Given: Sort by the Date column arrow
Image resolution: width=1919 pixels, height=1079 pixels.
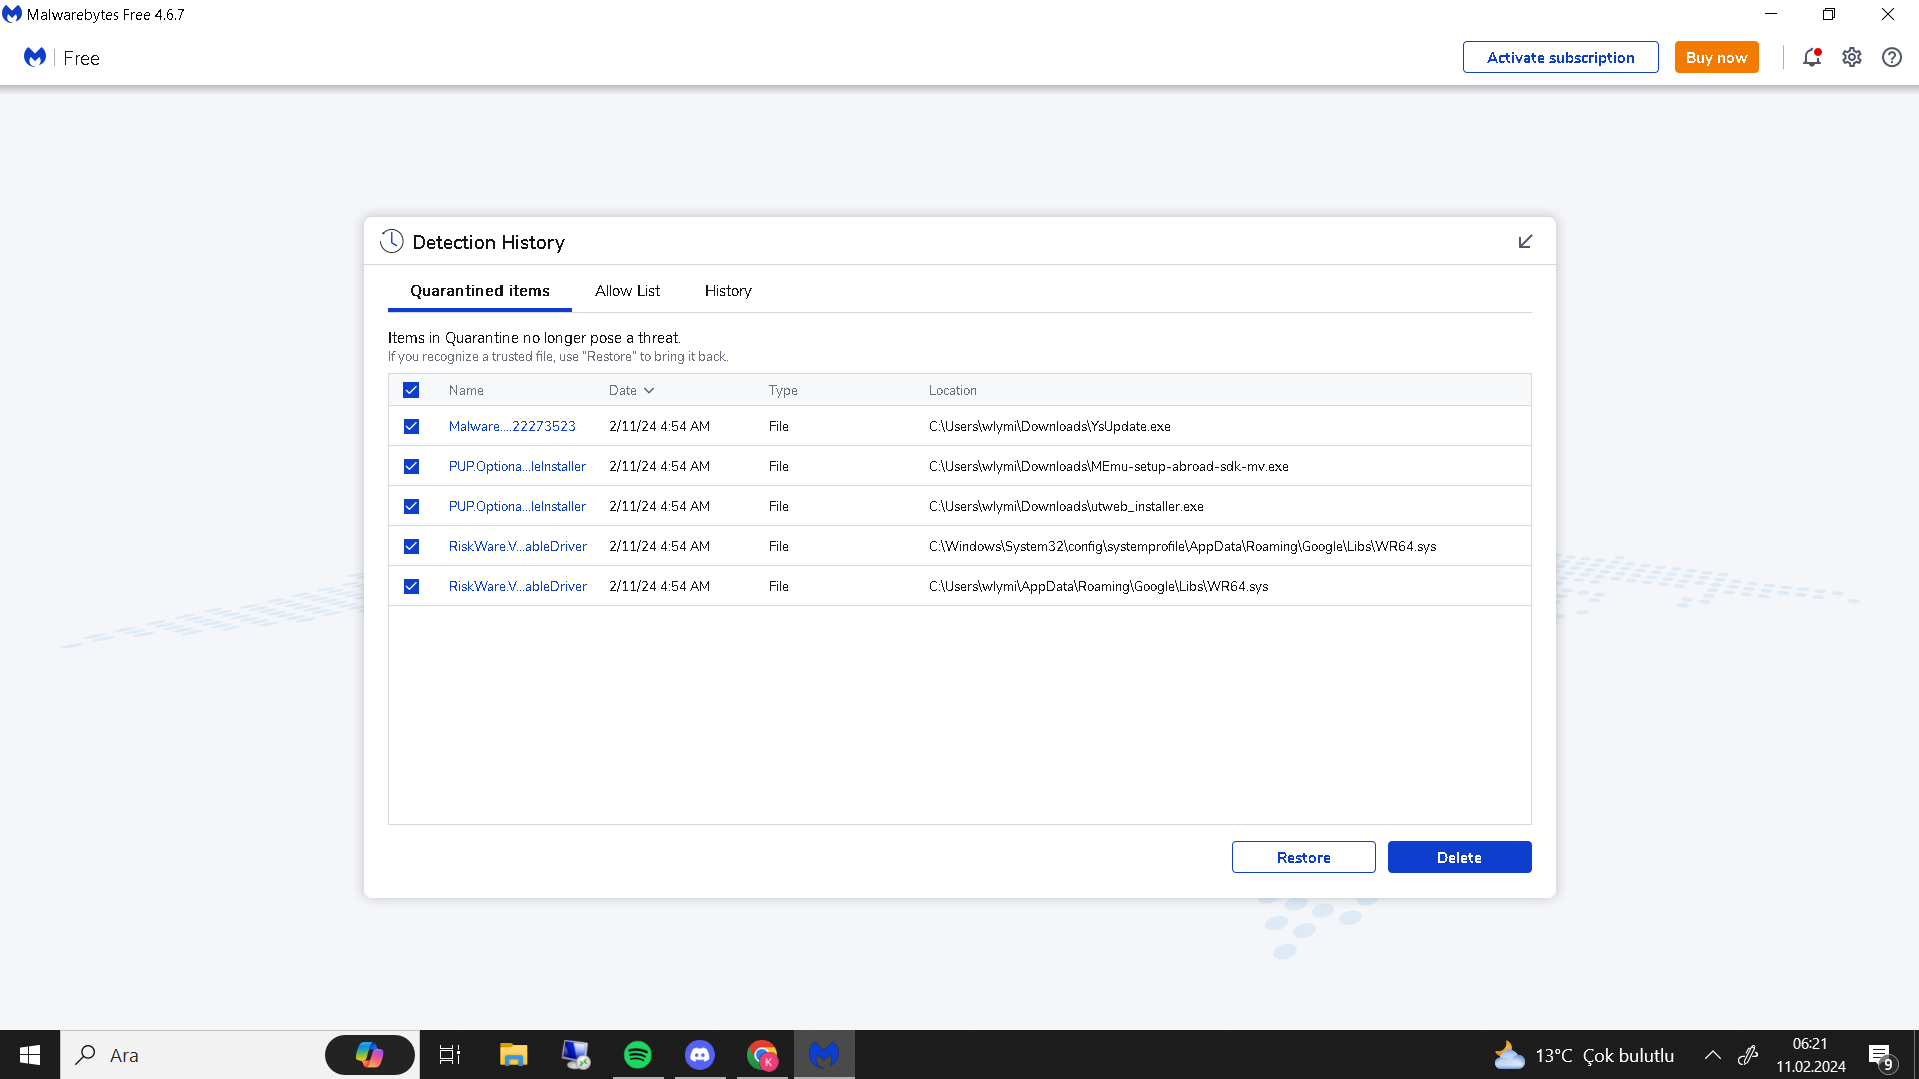Looking at the screenshot, I should pyautogui.click(x=649, y=390).
